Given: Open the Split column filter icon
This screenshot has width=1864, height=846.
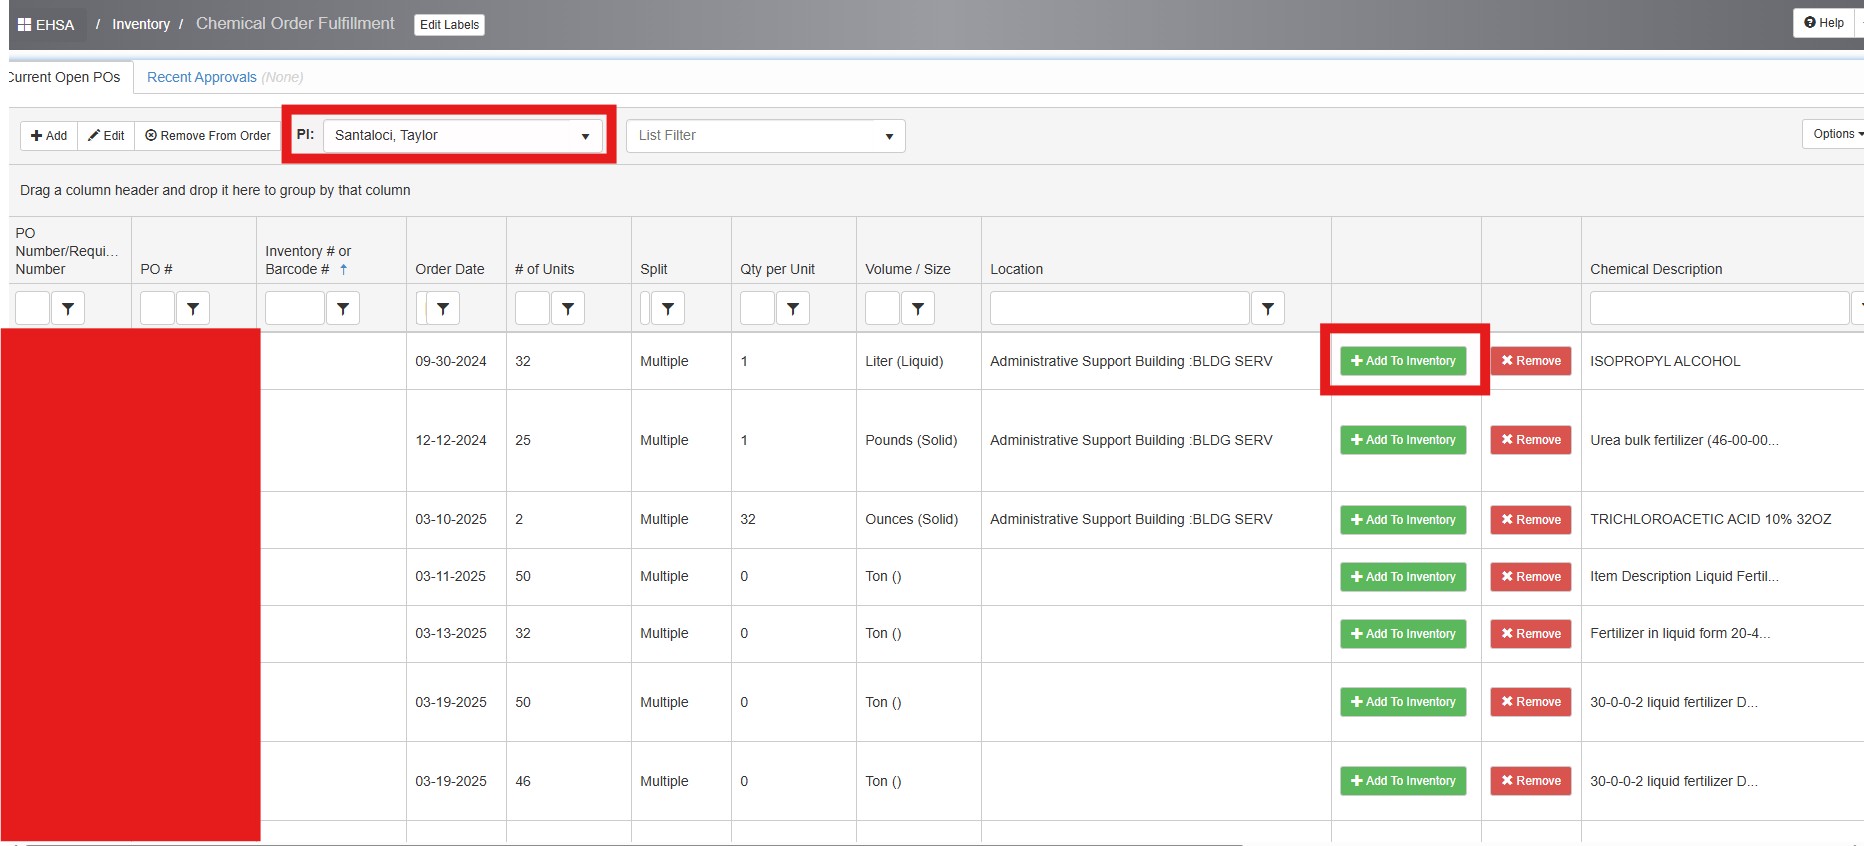Looking at the screenshot, I should [667, 309].
